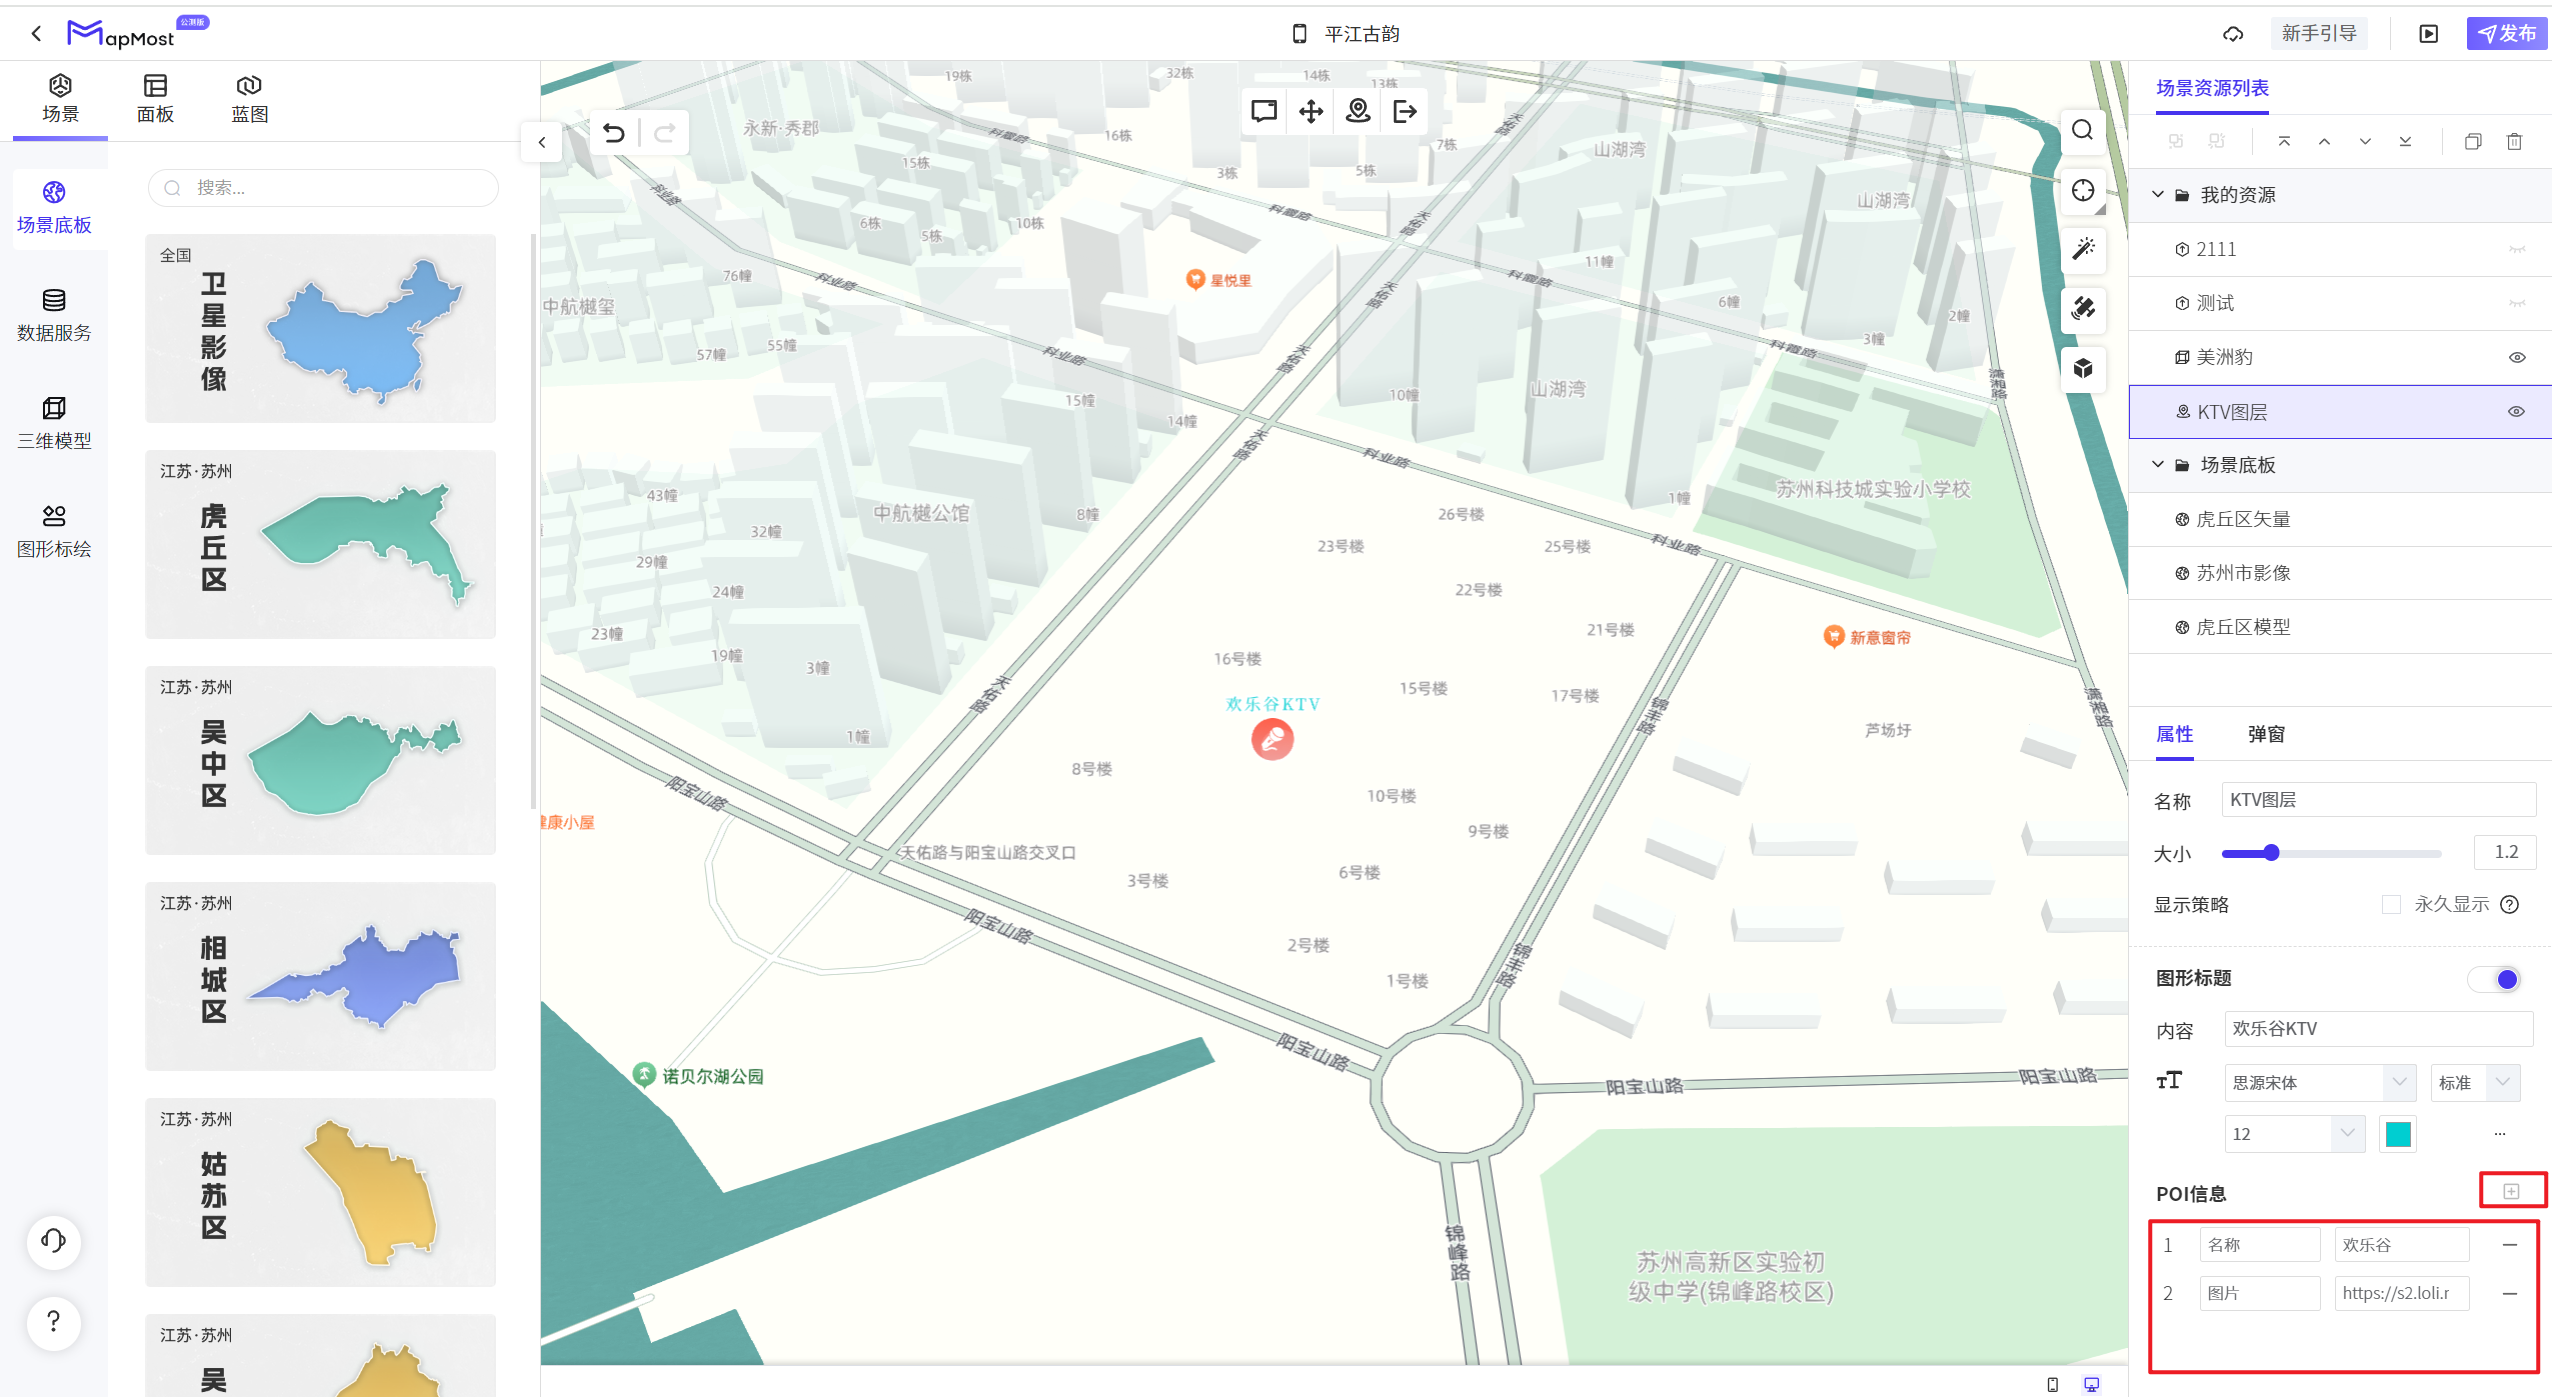Open the 弹窗 tab
The height and width of the screenshot is (1397, 2552).
2266,734
